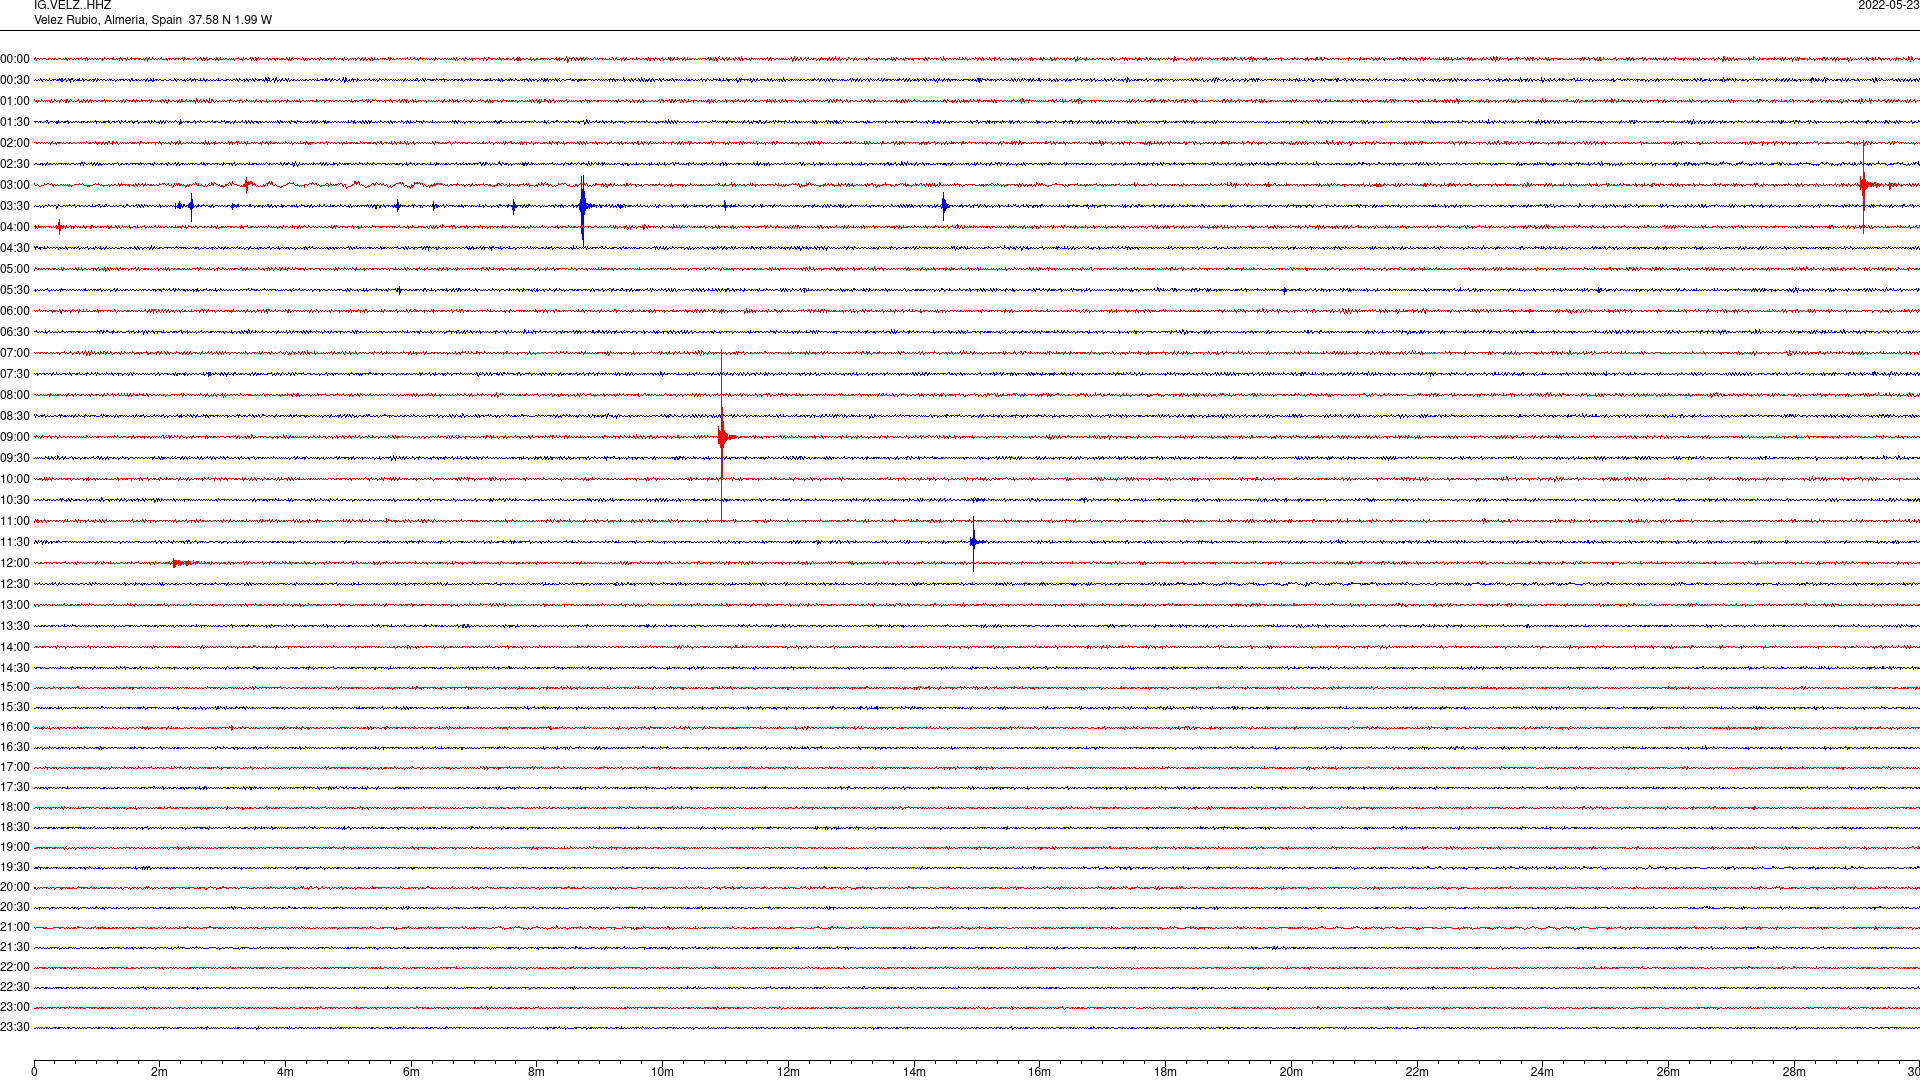Image resolution: width=1920 pixels, height=1080 pixels.
Task: Select the 22:00 time label
Action: [15, 967]
